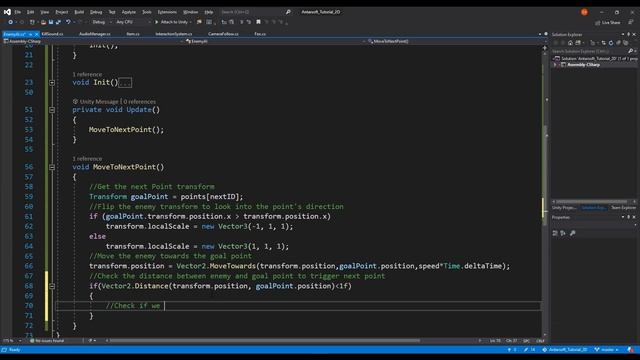Open the Extensions menu
The image size is (640, 360).
pyautogui.click(x=167, y=12)
